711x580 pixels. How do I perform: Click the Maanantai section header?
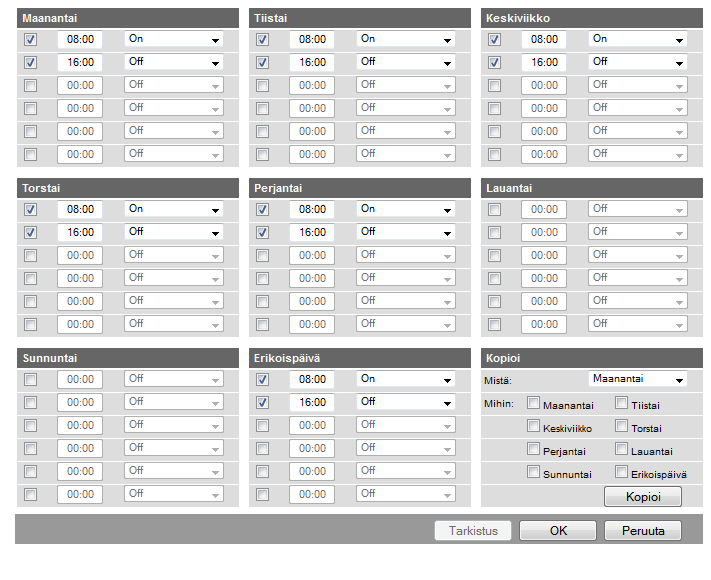point(128,18)
